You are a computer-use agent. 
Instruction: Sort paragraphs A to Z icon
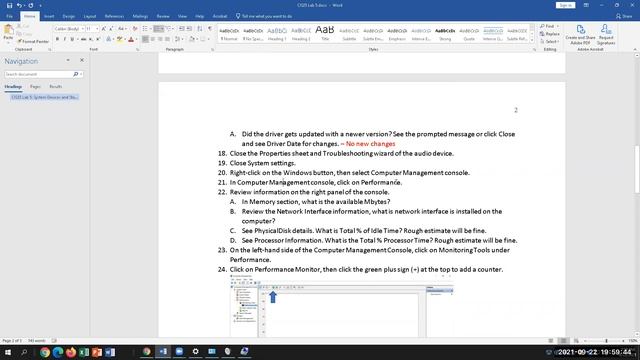[200, 29]
